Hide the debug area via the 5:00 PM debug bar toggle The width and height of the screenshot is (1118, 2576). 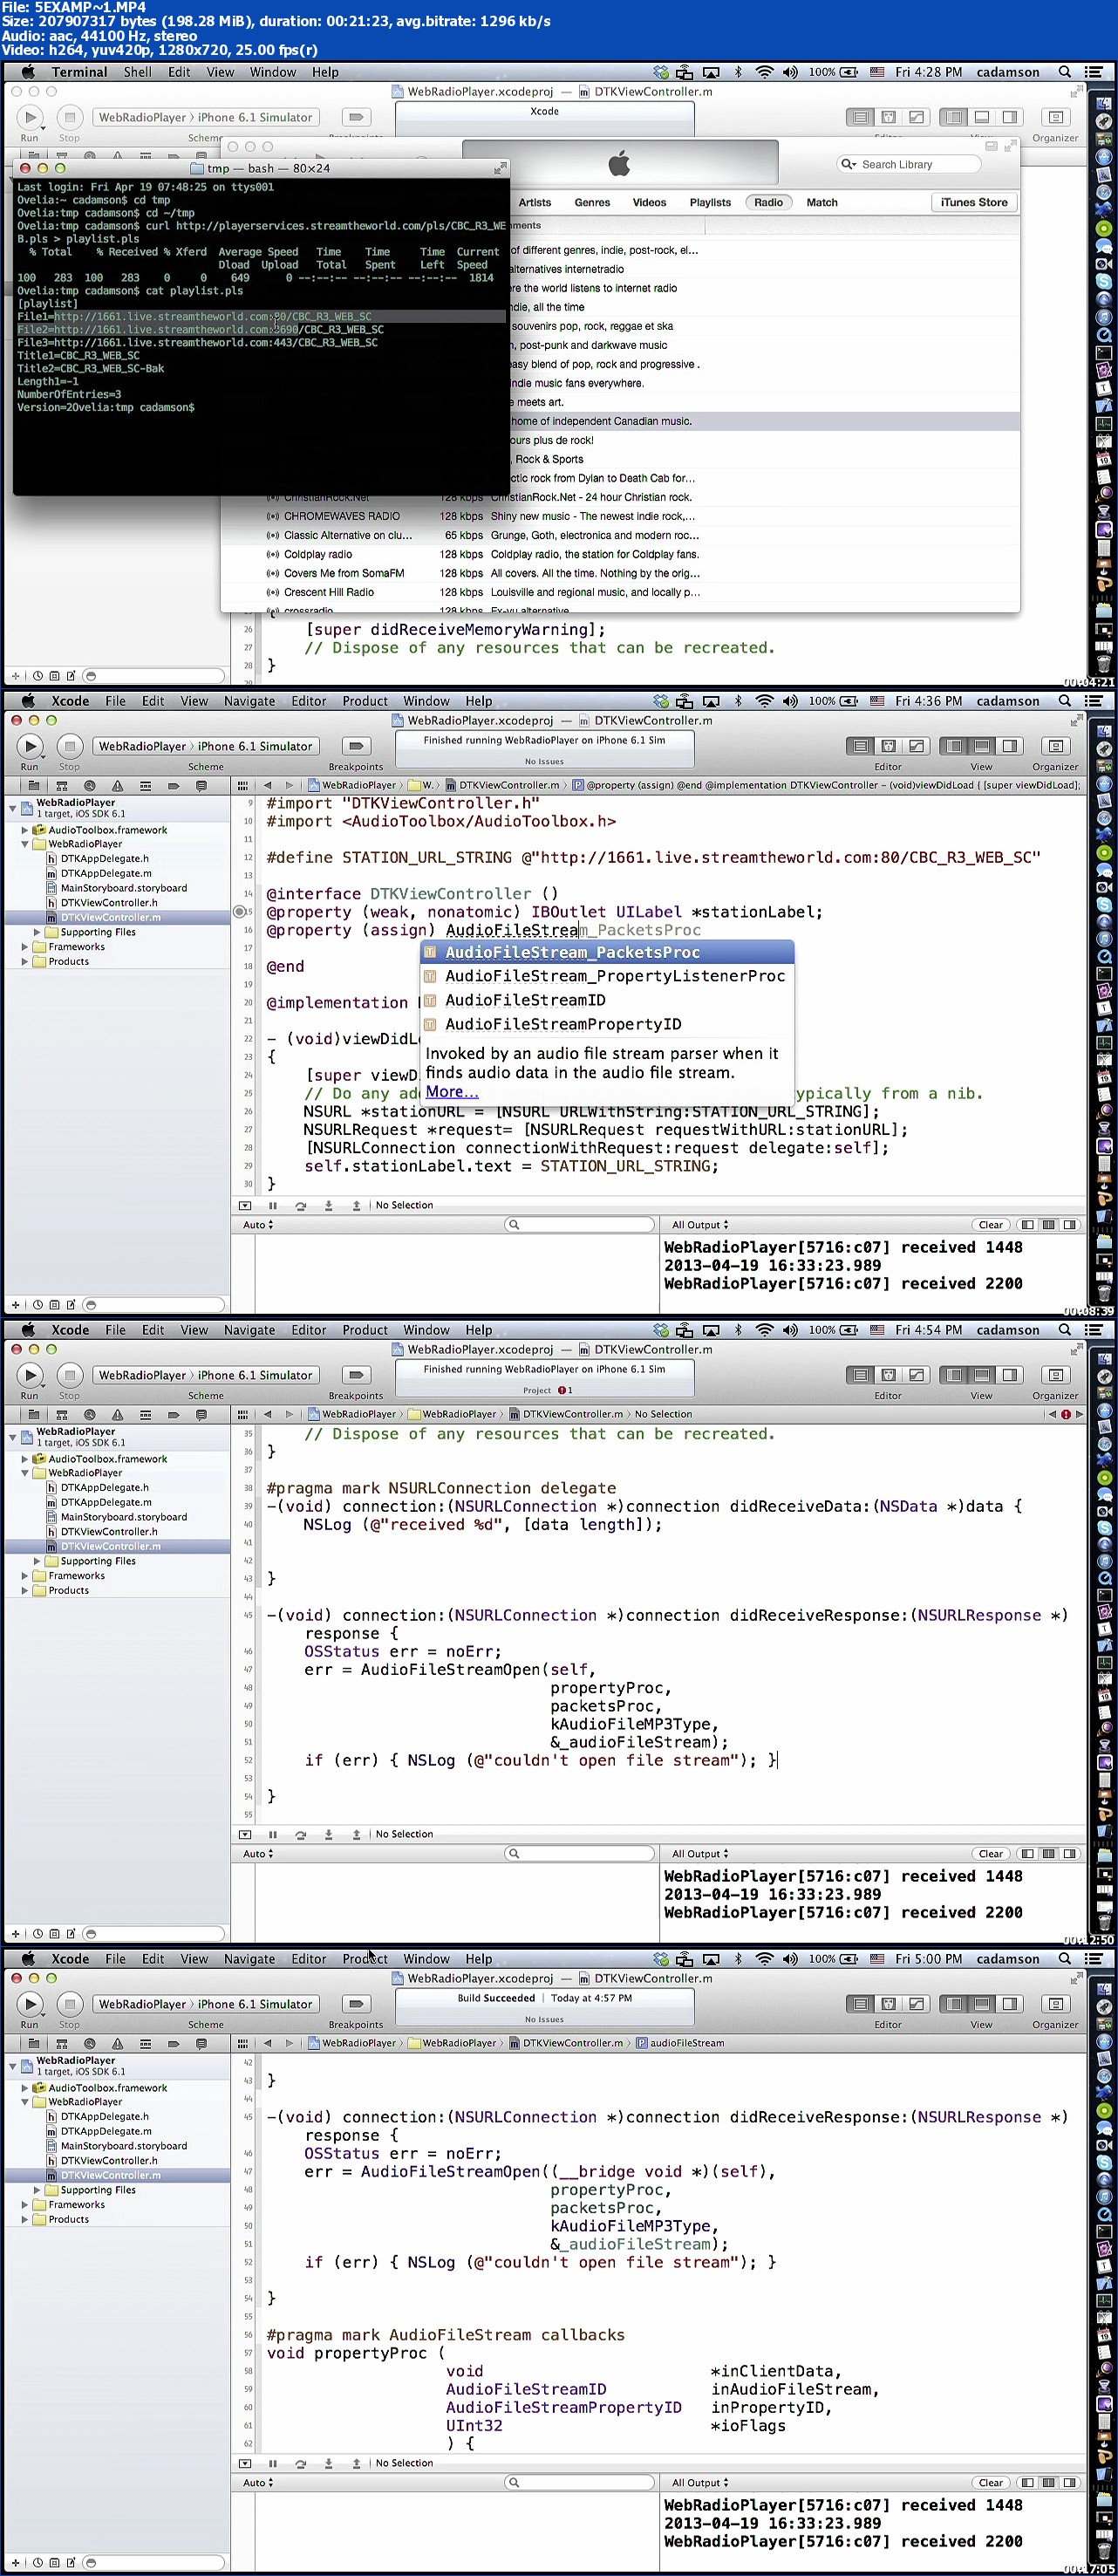[x=245, y=2463]
